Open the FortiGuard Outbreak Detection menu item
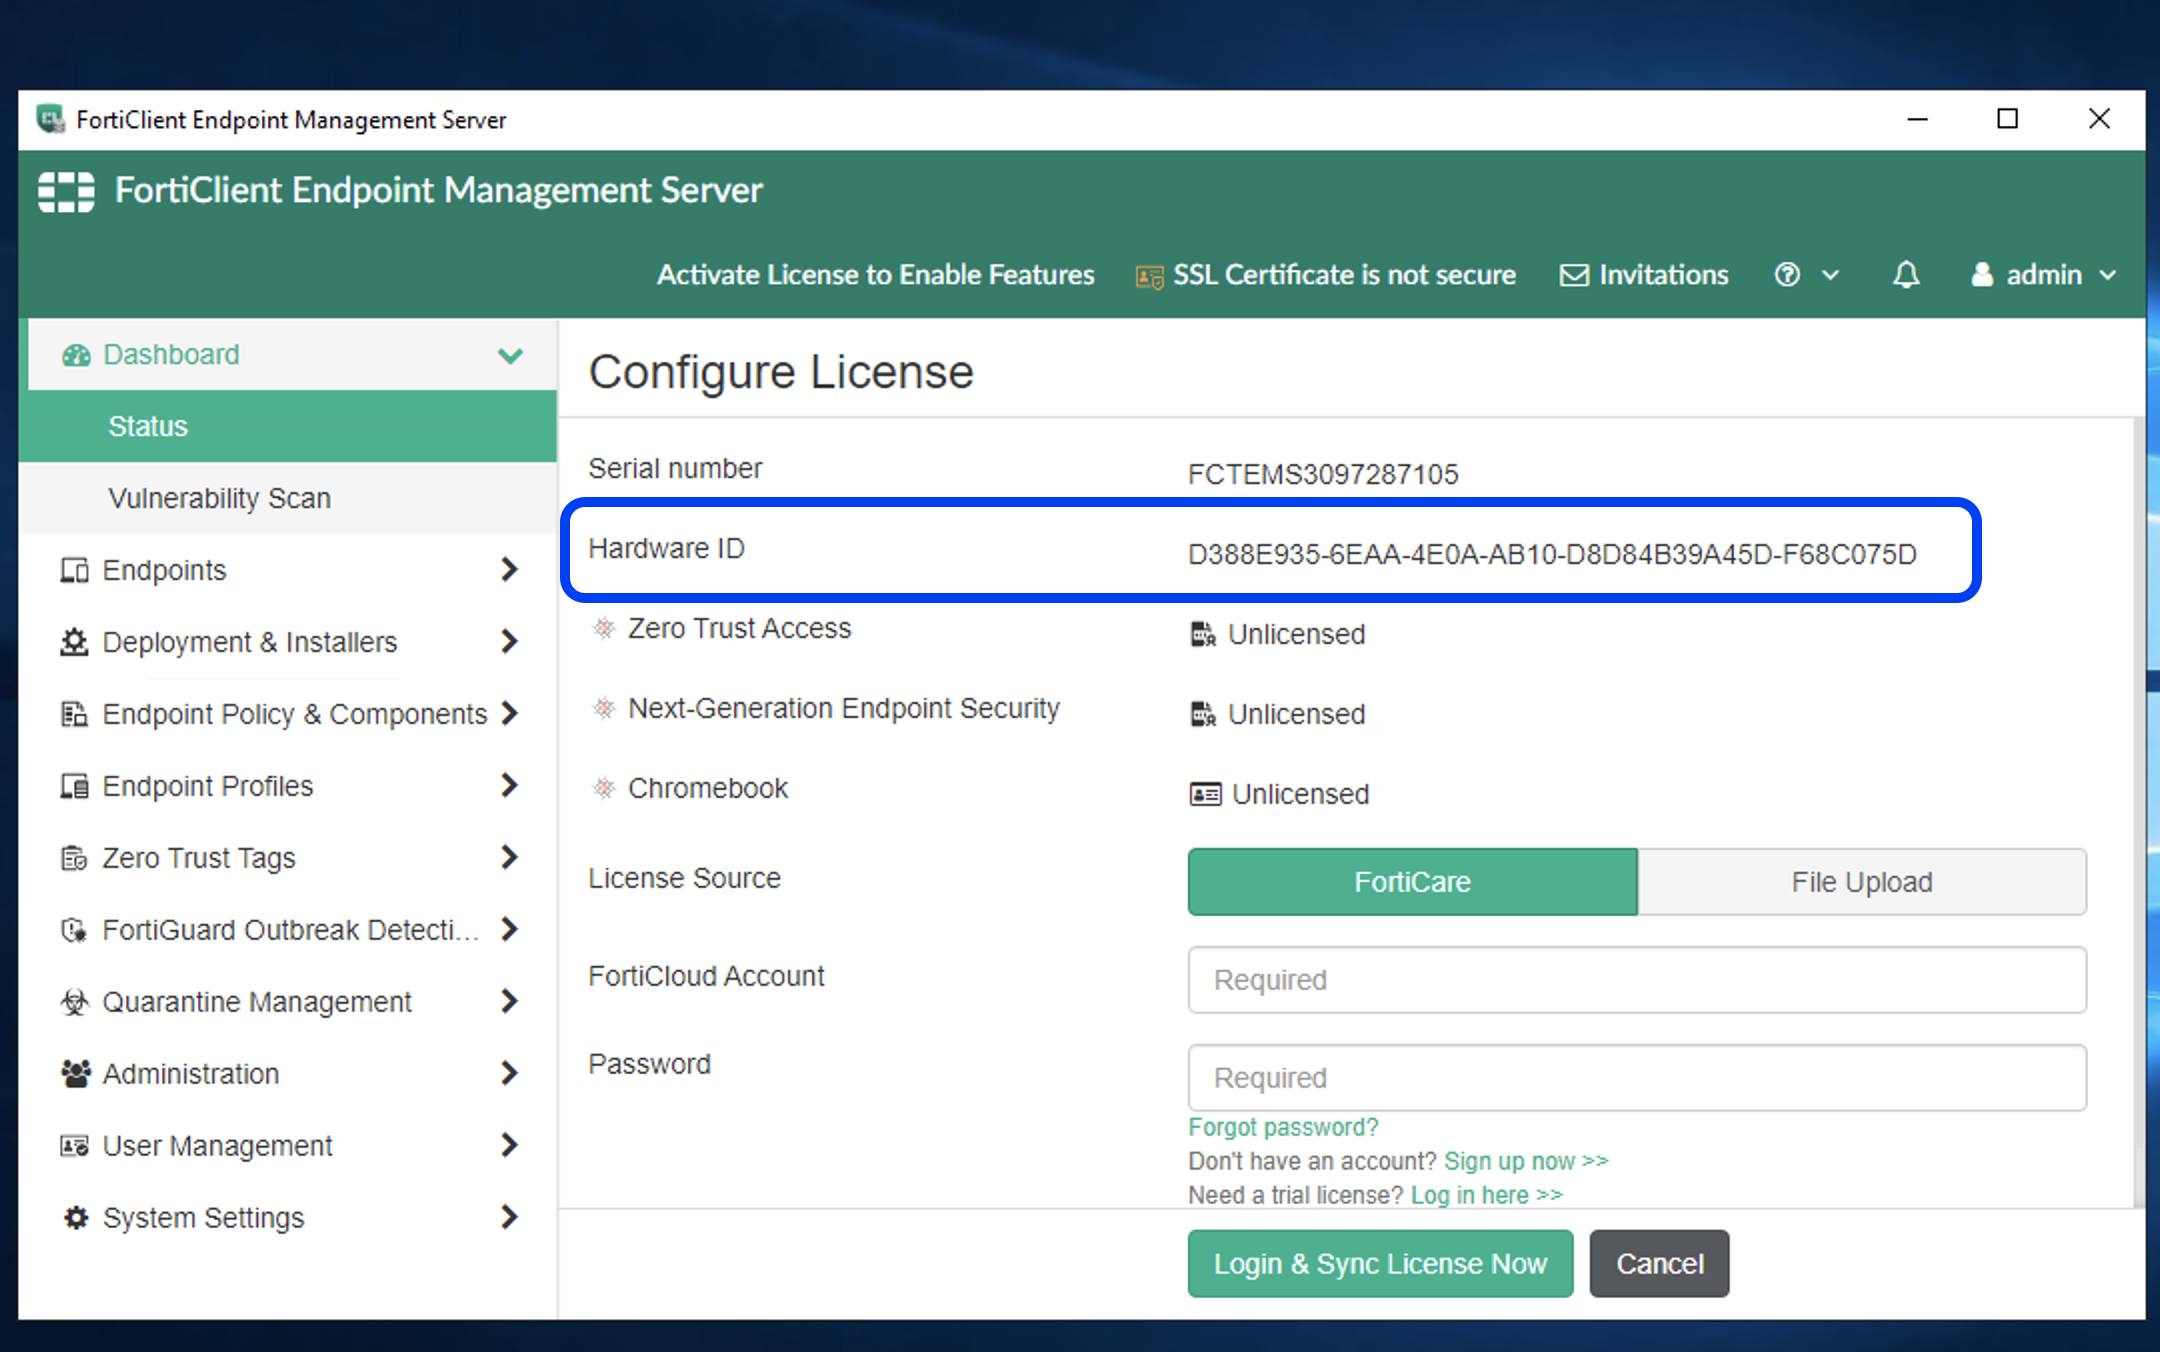Viewport: 2160px width, 1352px height. (x=288, y=930)
